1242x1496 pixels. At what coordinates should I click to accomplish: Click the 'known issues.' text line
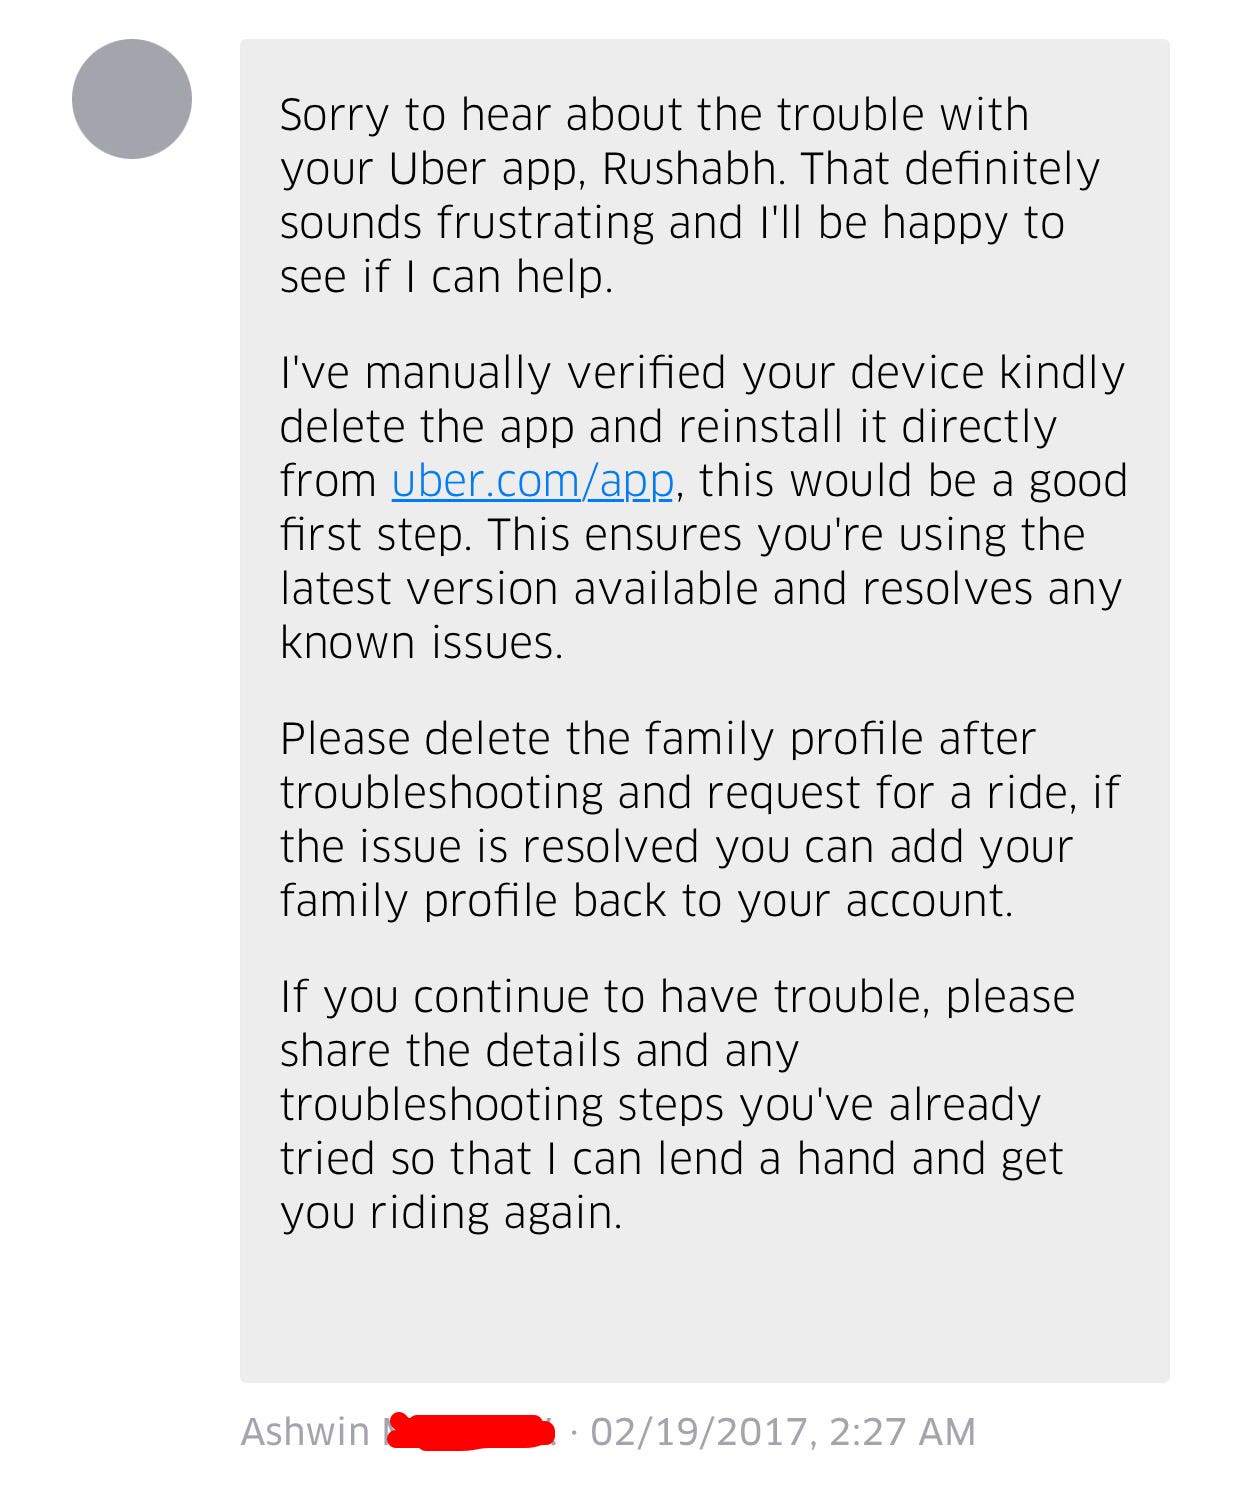(x=422, y=642)
